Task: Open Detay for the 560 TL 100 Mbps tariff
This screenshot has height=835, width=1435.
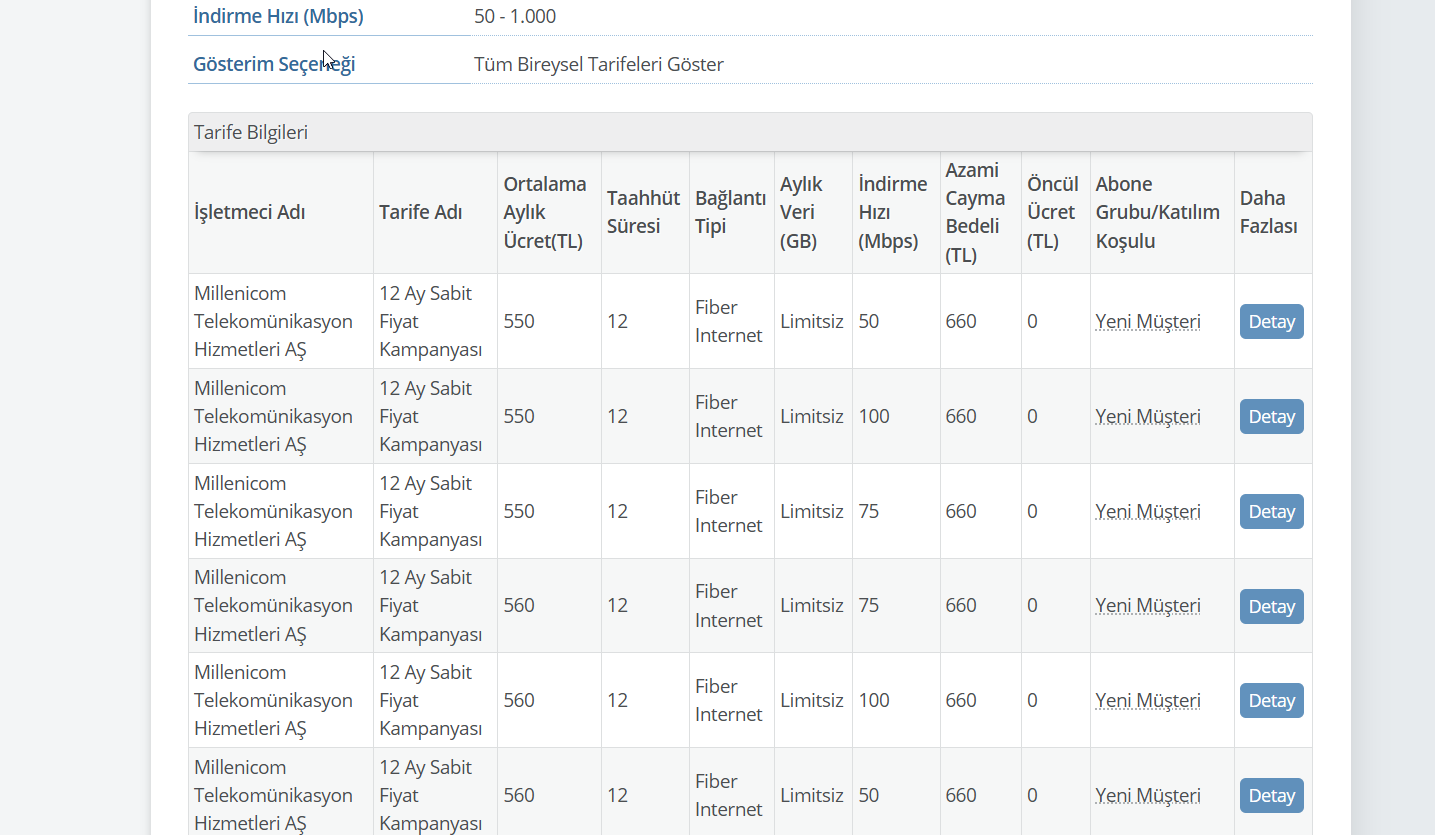Action: click(1271, 700)
